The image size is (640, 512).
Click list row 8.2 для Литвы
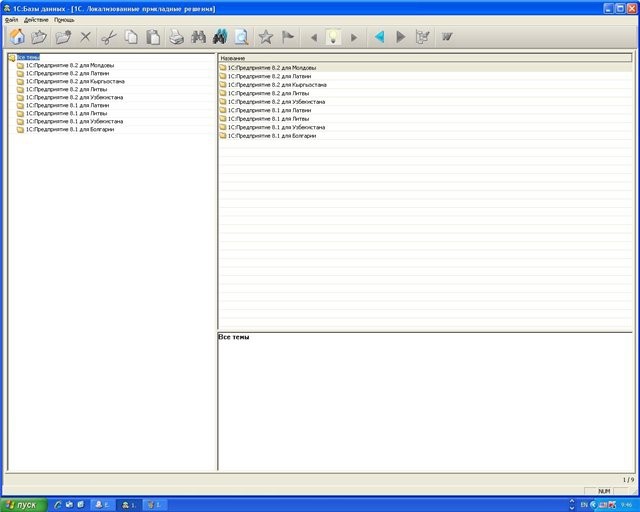[425, 93]
